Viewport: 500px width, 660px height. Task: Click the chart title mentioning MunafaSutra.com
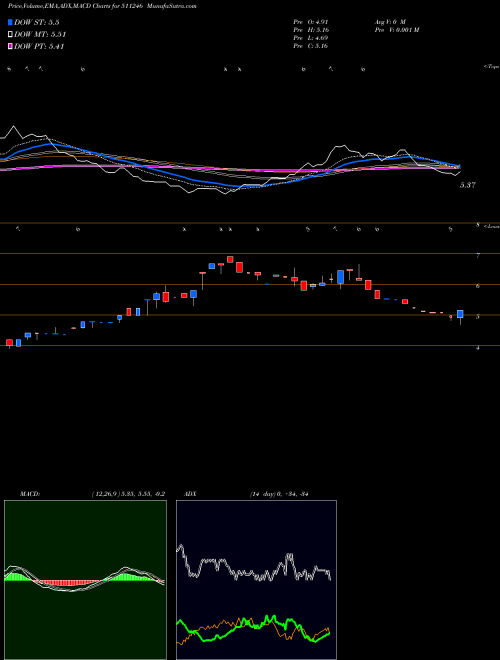[x=102, y=6]
